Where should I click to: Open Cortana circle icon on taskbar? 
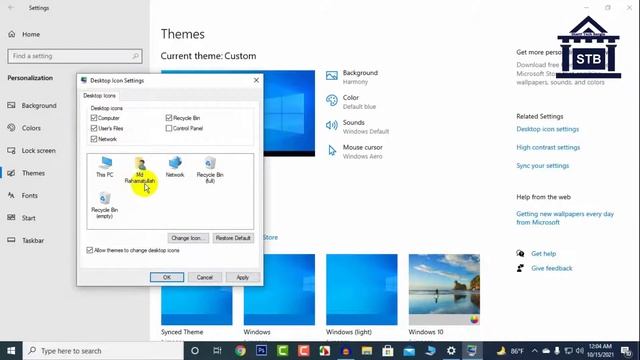[195, 351]
